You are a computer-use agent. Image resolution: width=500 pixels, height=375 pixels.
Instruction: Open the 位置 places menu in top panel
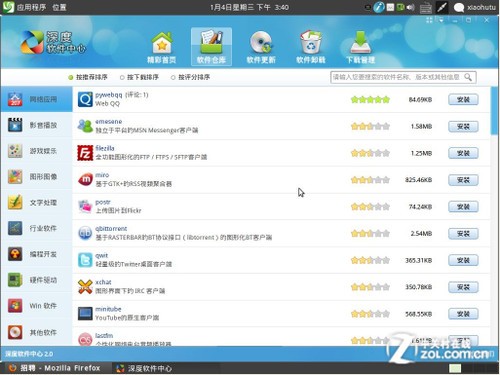coord(59,7)
